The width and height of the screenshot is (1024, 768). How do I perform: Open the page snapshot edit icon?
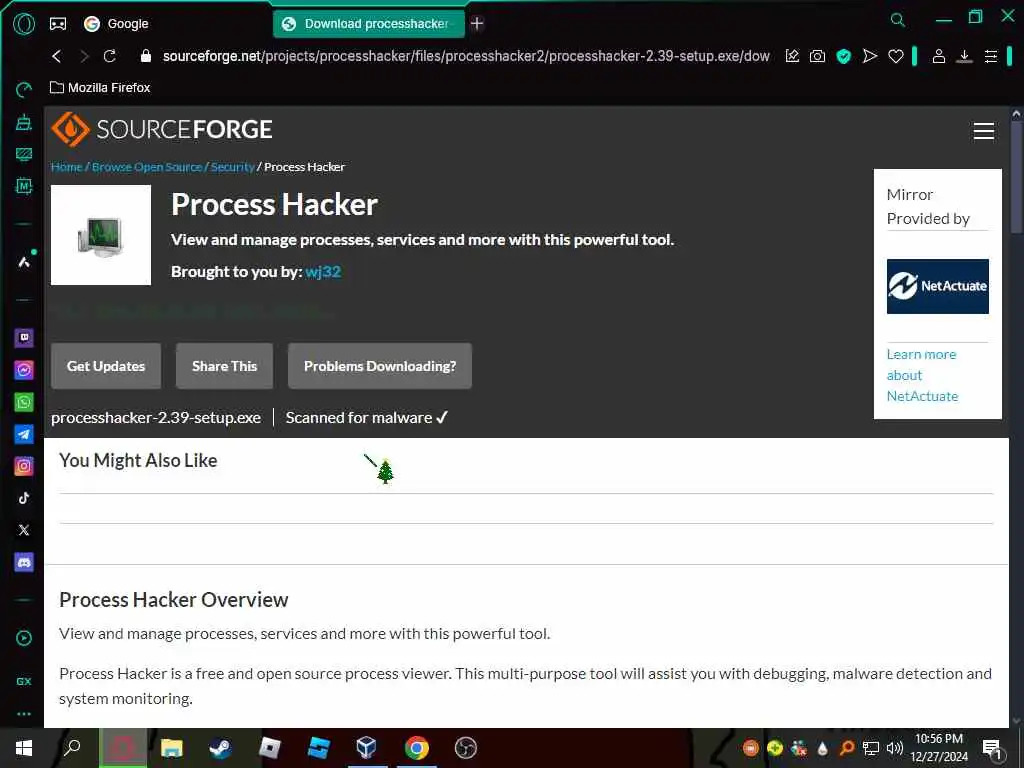792,57
